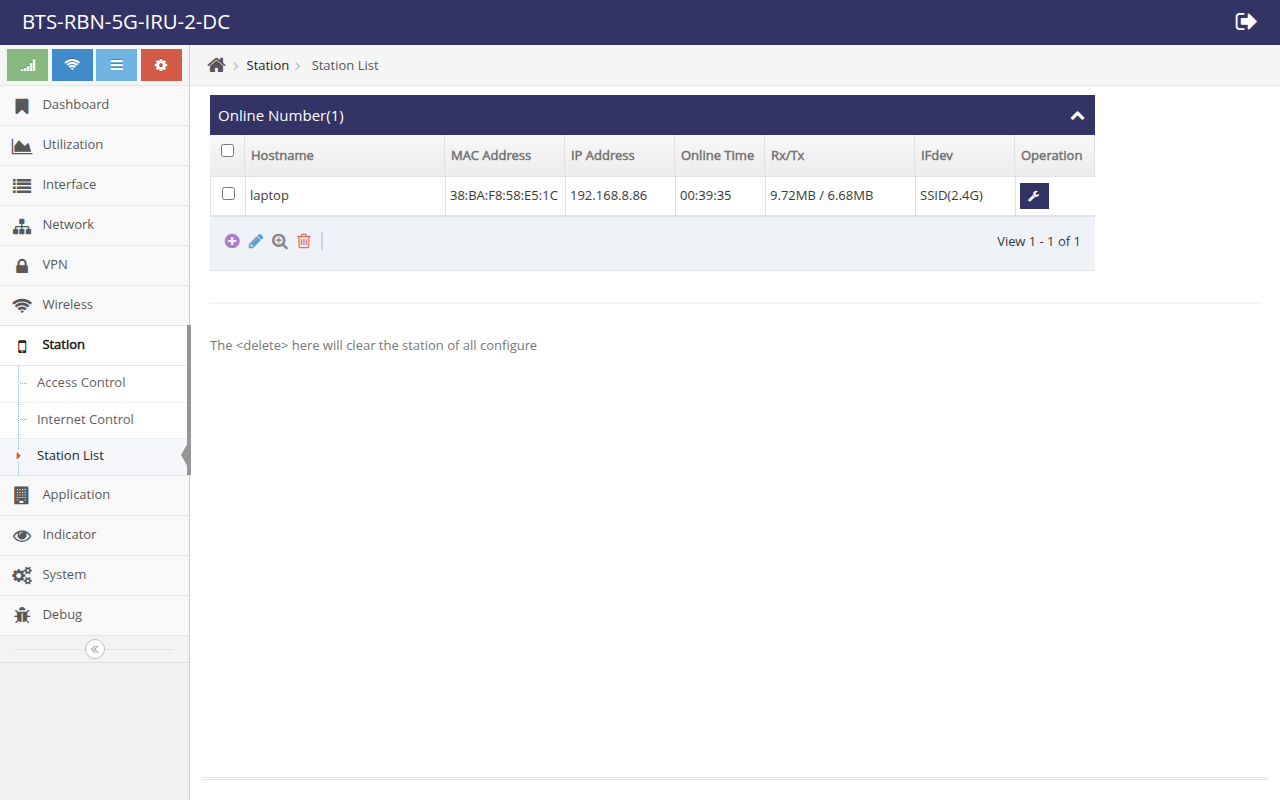Image resolution: width=1280 pixels, height=800 pixels.
Task: Click the MAC address 38:BA:F8:58:E5:1C cell
Action: (505, 196)
